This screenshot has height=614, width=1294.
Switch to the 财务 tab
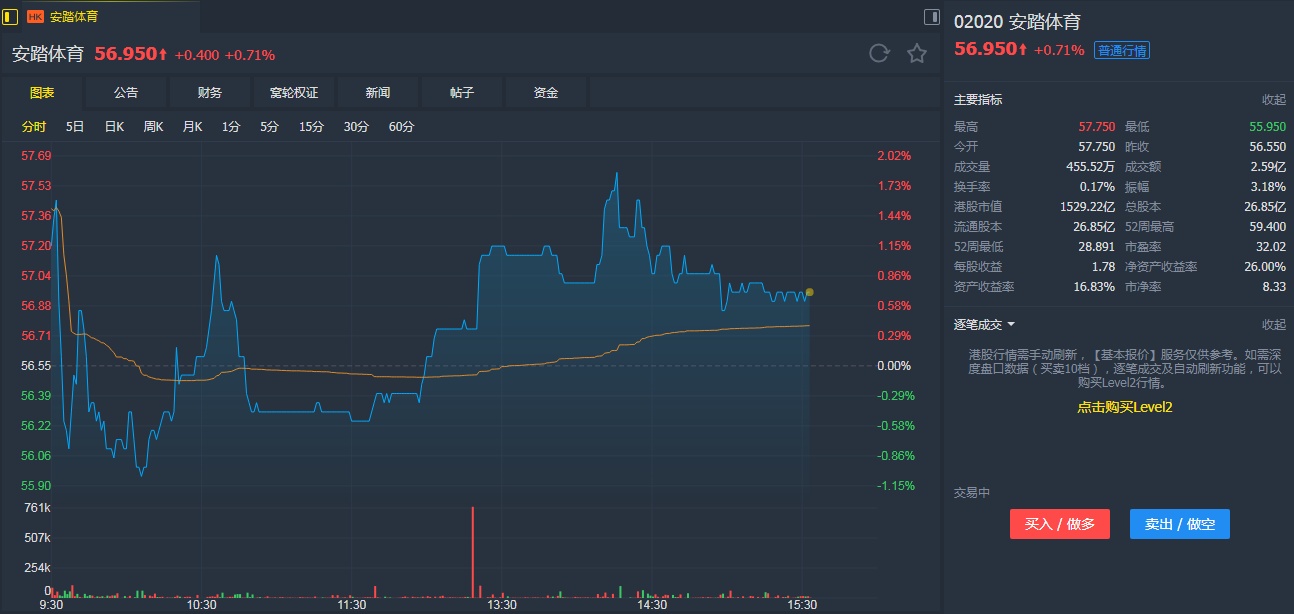pos(210,93)
